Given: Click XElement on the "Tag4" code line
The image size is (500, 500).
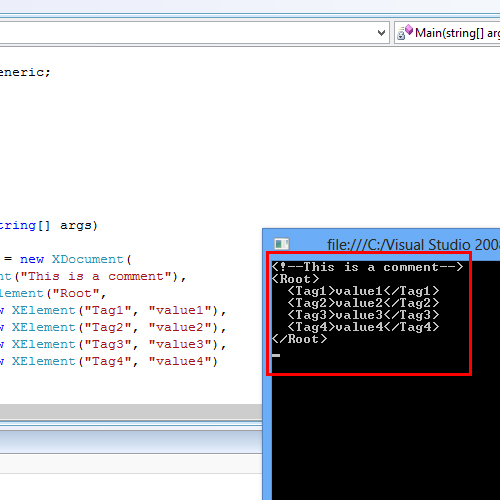Looking at the screenshot, I should point(44,361).
